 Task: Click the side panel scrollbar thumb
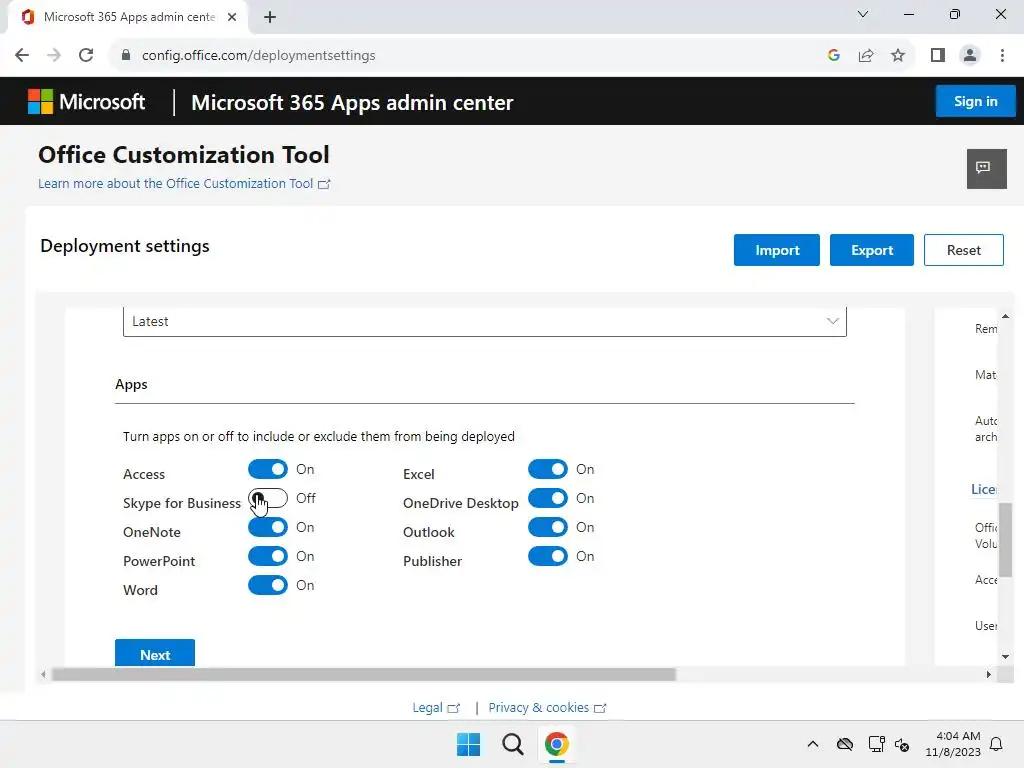[1006, 540]
